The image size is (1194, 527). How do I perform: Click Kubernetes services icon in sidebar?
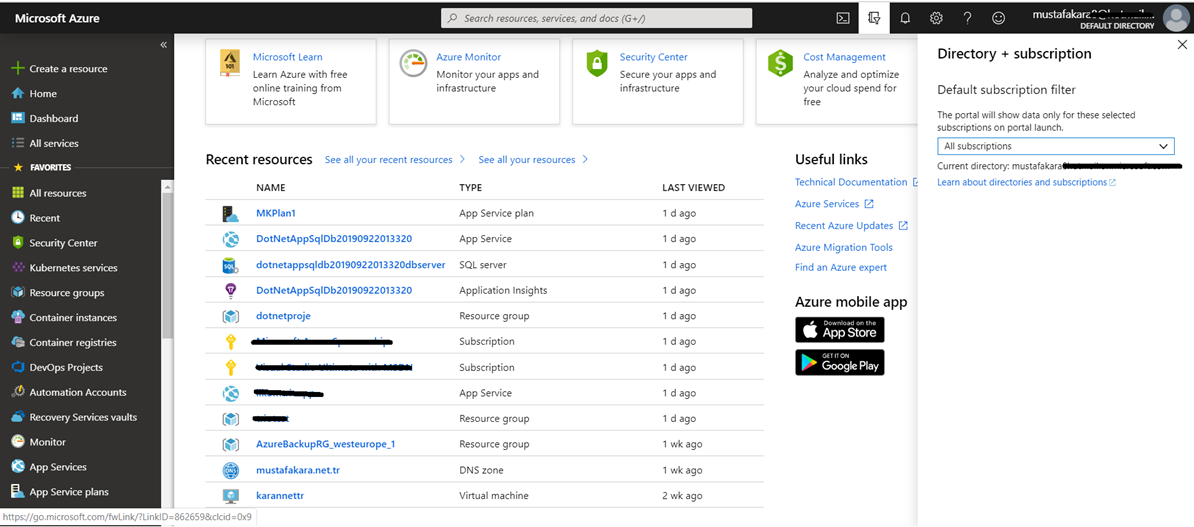click(x=18, y=268)
